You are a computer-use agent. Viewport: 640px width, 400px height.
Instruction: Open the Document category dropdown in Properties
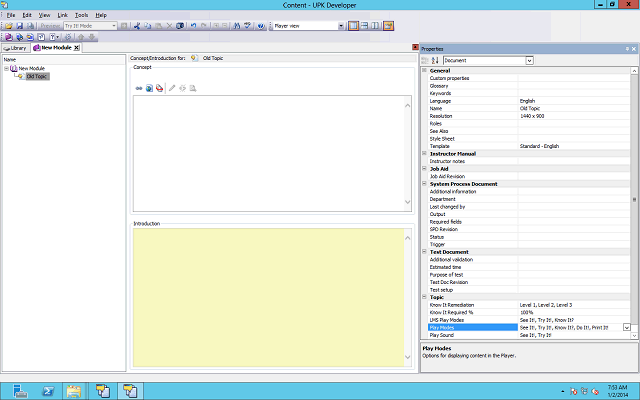529,61
